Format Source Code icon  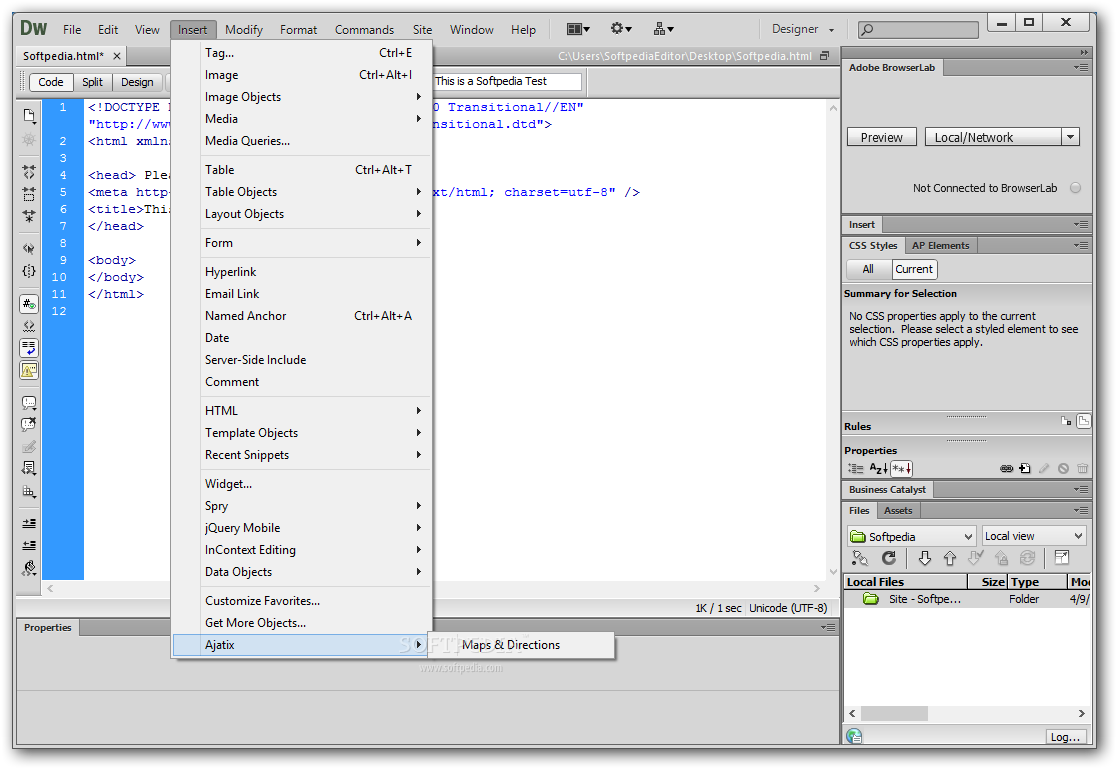[x=28, y=568]
